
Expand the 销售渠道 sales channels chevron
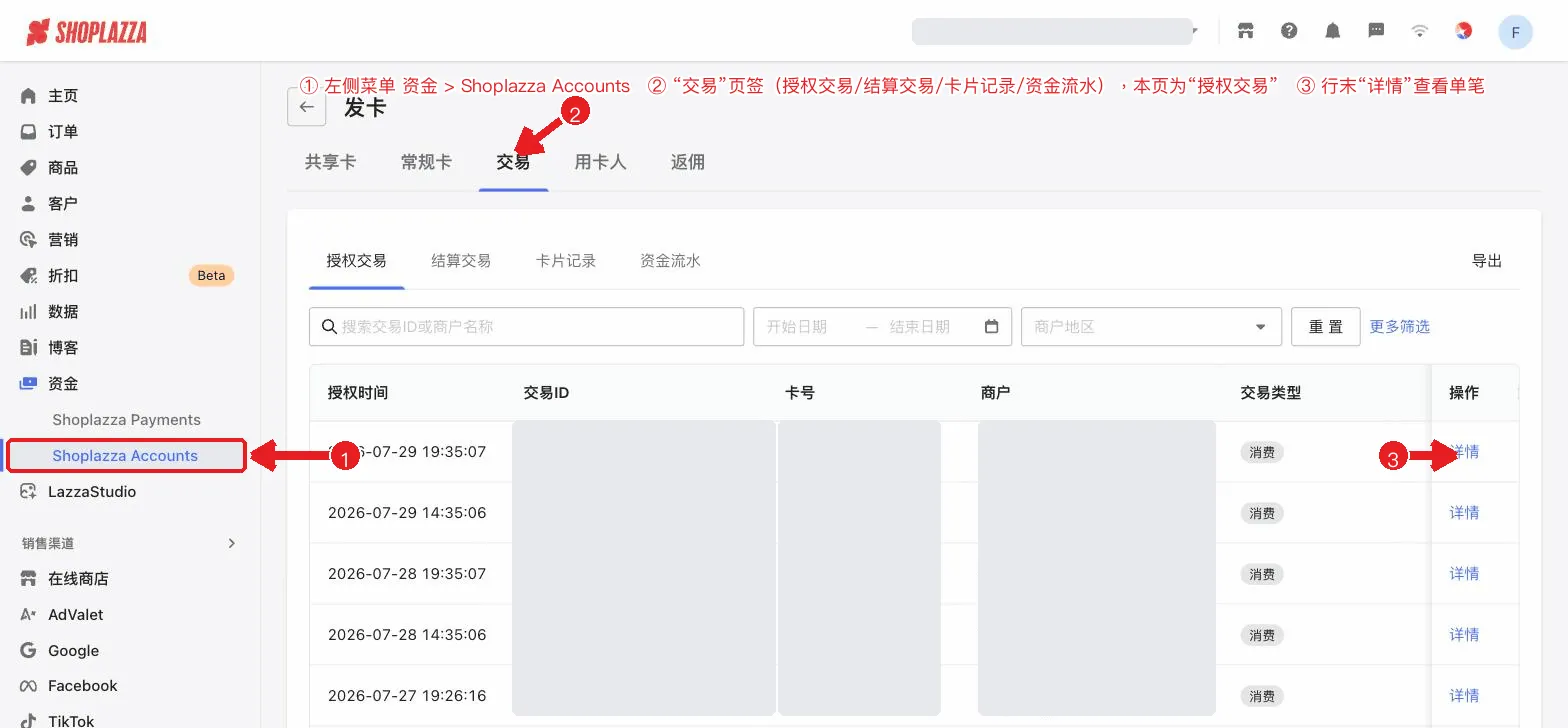(x=232, y=543)
